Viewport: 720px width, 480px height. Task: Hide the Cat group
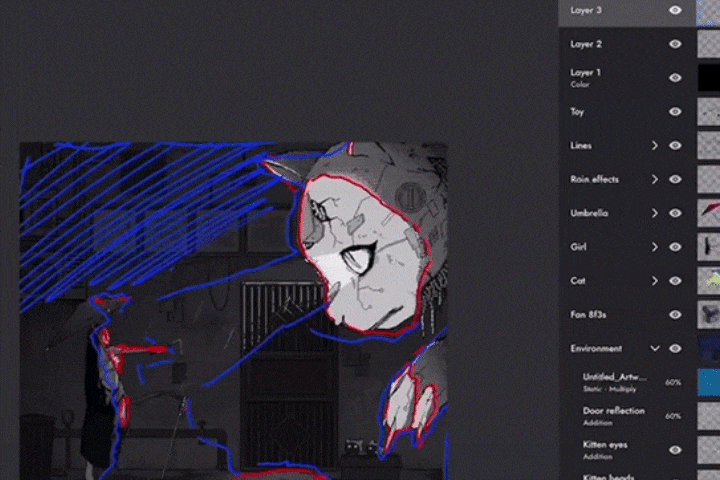click(675, 281)
